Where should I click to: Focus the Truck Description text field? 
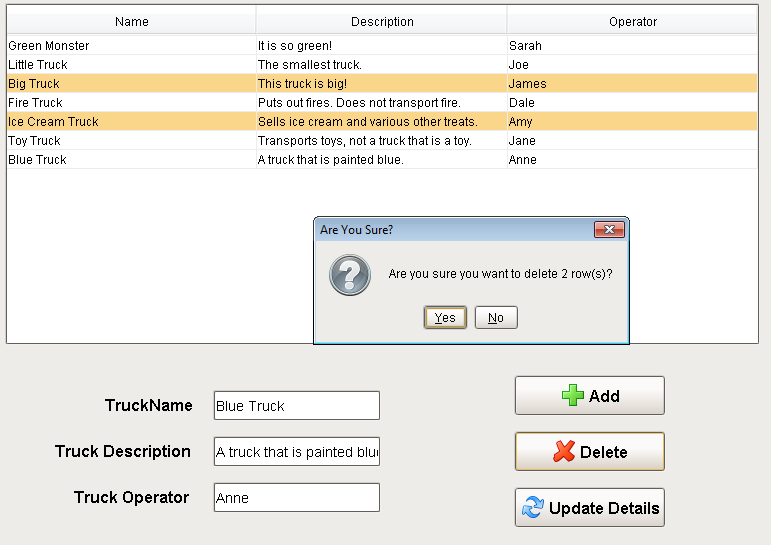pyautogui.click(x=297, y=451)
